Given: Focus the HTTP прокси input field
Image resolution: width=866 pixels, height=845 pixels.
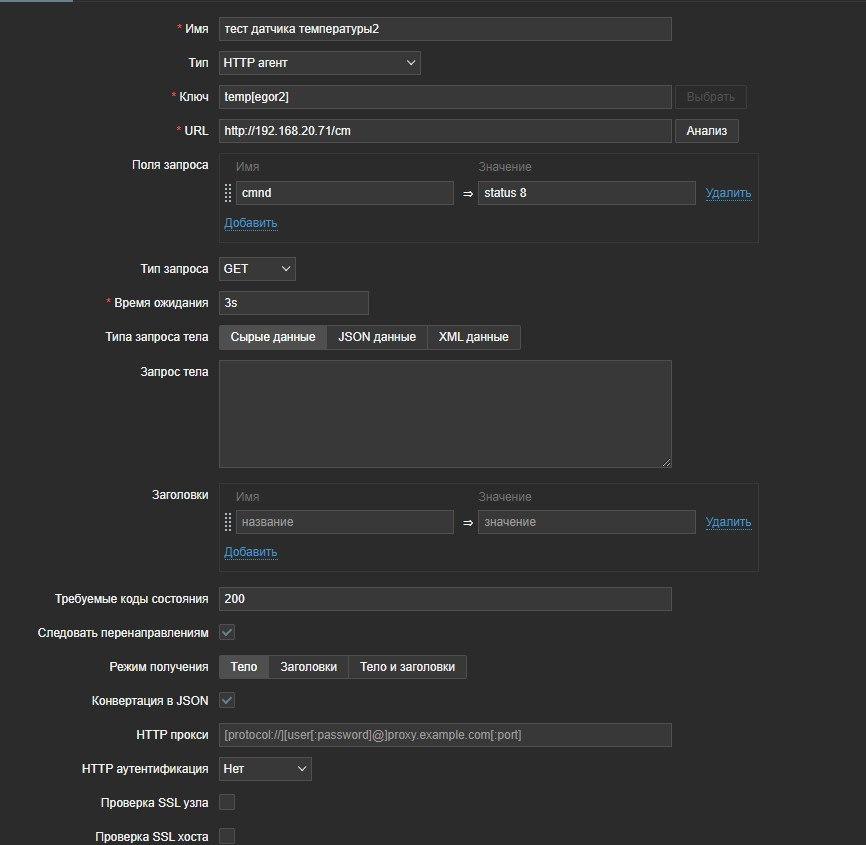Looking at the screenshot, I should pyautogui.click(x=445, y=735).
